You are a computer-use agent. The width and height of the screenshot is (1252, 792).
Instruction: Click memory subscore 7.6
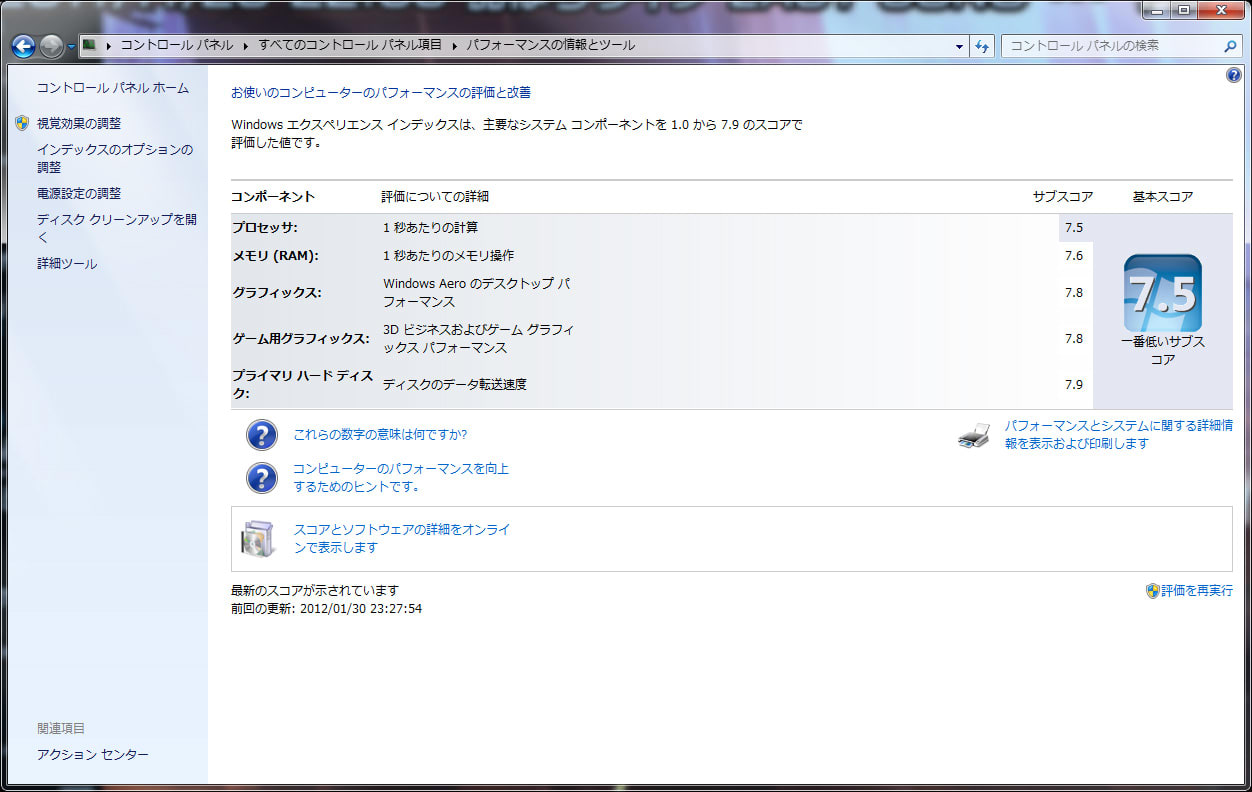(1074, 256)
